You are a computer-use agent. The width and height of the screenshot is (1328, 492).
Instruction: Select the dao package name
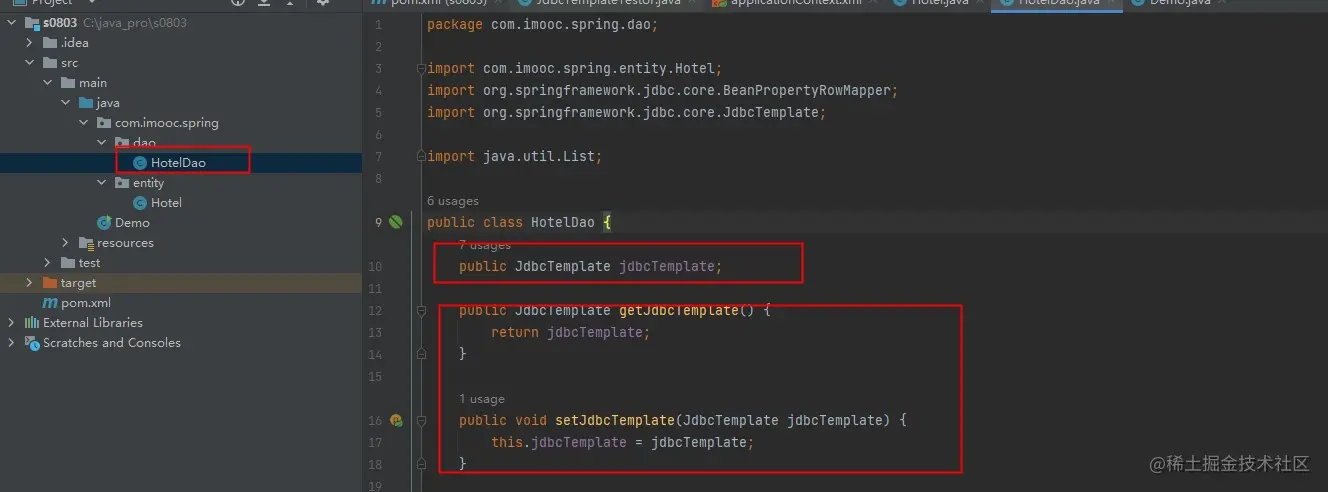point(144,143)
